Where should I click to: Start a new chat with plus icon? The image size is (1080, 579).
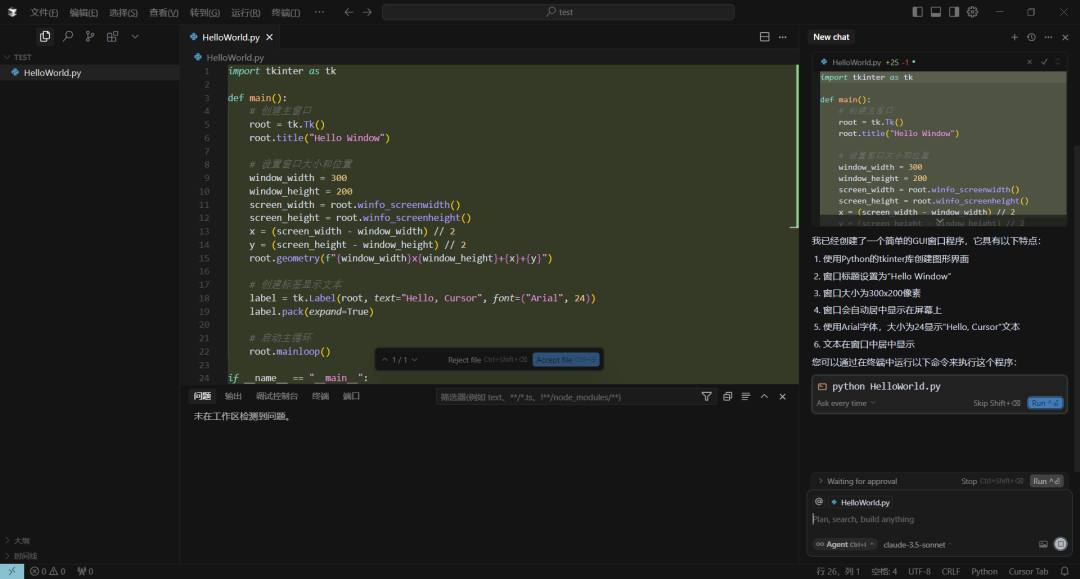(1014, 37)
